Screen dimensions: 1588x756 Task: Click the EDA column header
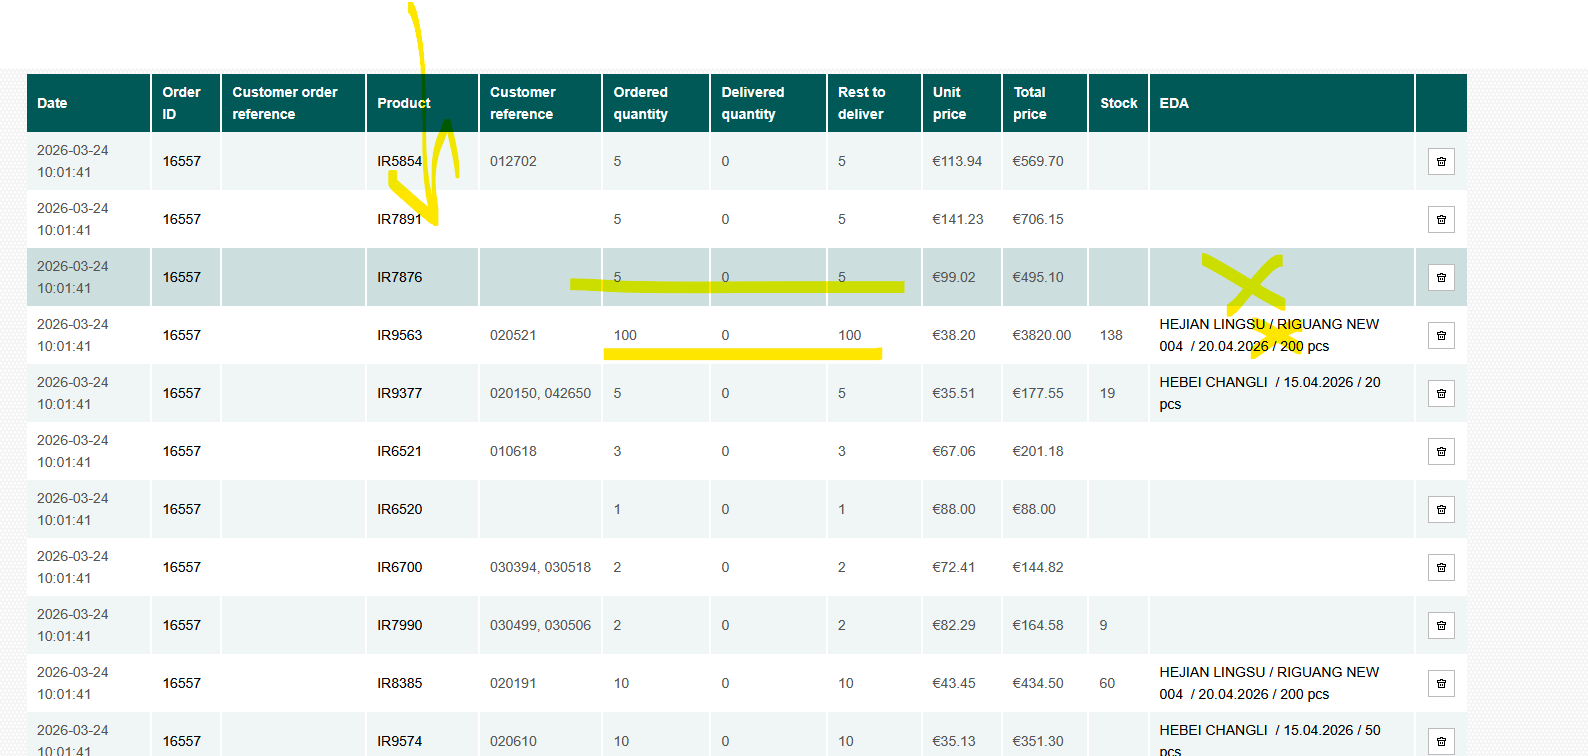click(x=1174, y=103)
